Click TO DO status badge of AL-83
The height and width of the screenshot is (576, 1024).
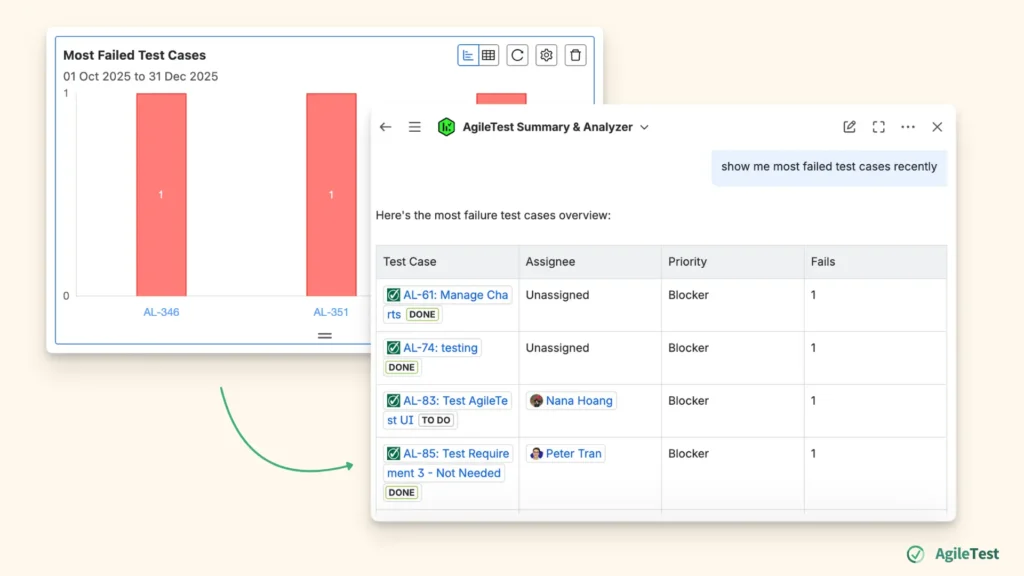436,421
